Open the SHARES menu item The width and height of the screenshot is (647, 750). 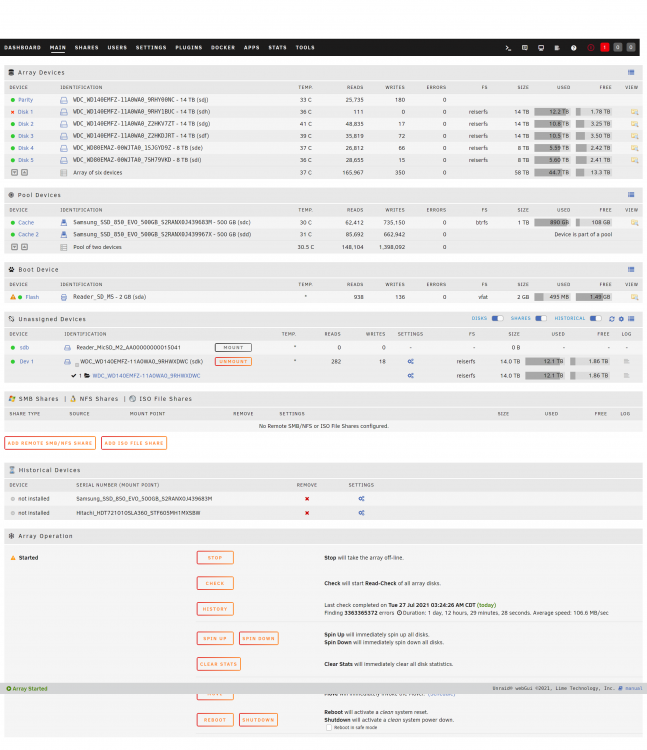click(x=87, y=48)
